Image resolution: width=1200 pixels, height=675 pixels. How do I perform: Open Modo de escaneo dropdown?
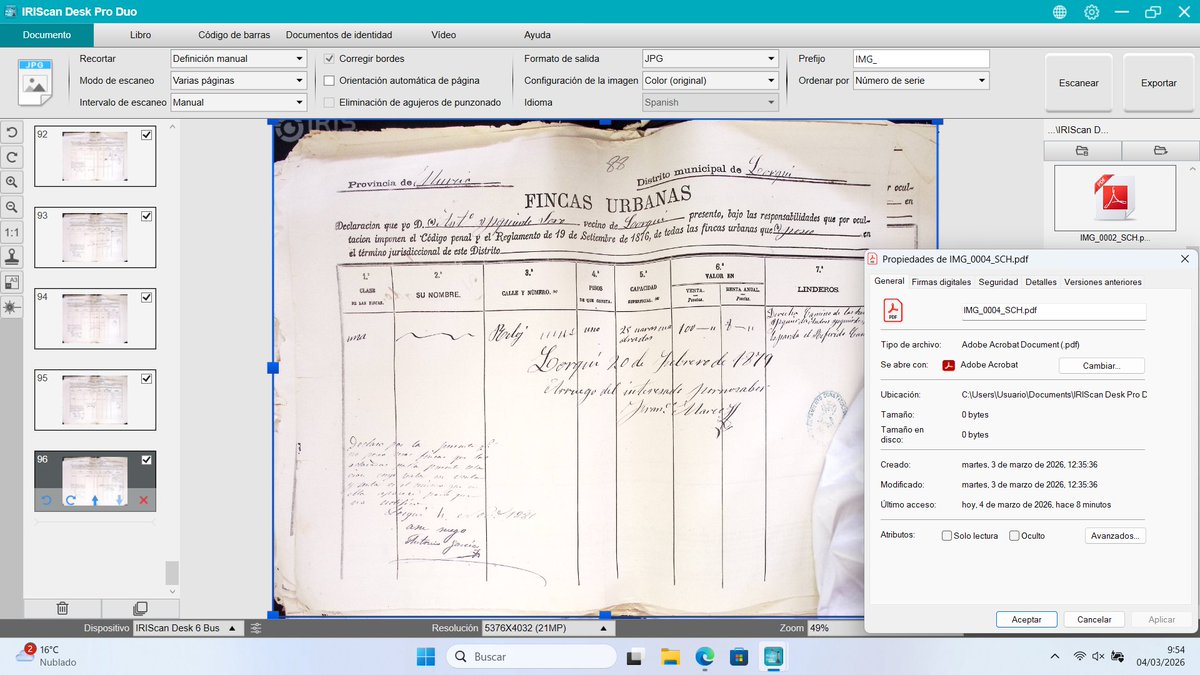(238, 80)
